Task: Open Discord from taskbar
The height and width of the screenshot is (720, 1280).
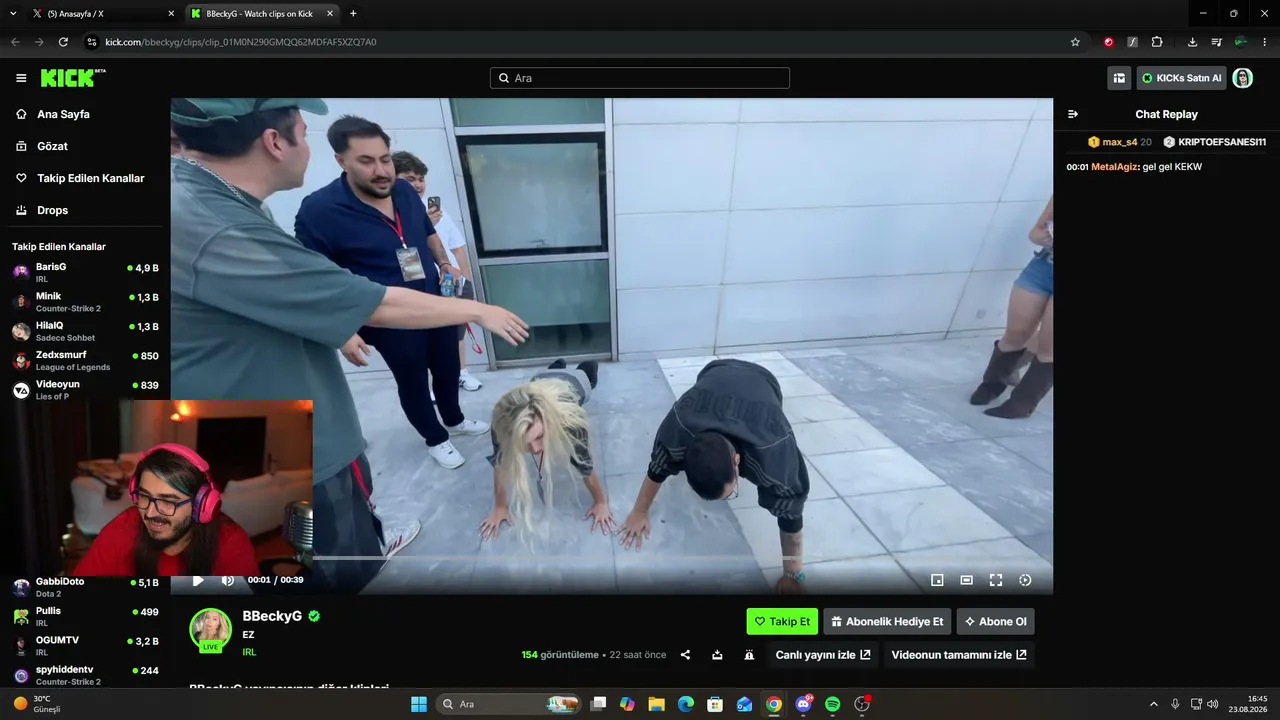Action: click(803, 704)
